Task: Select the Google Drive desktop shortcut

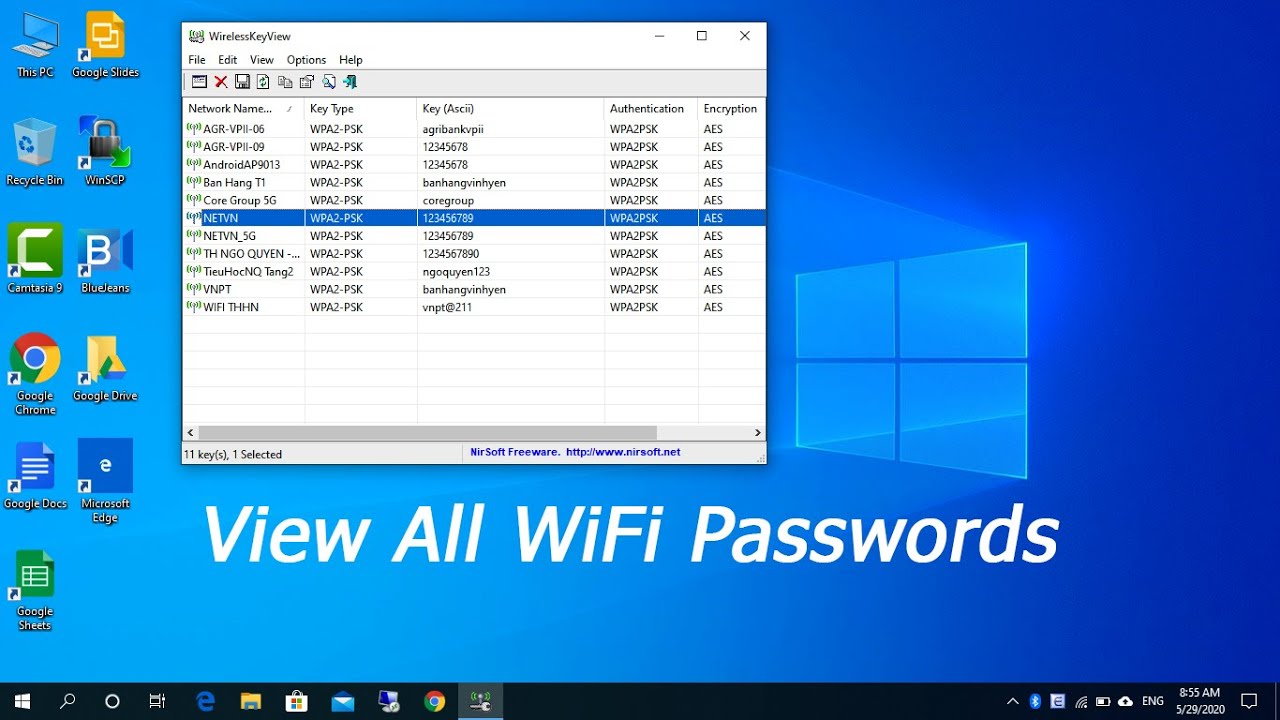Action: [105, 368]
